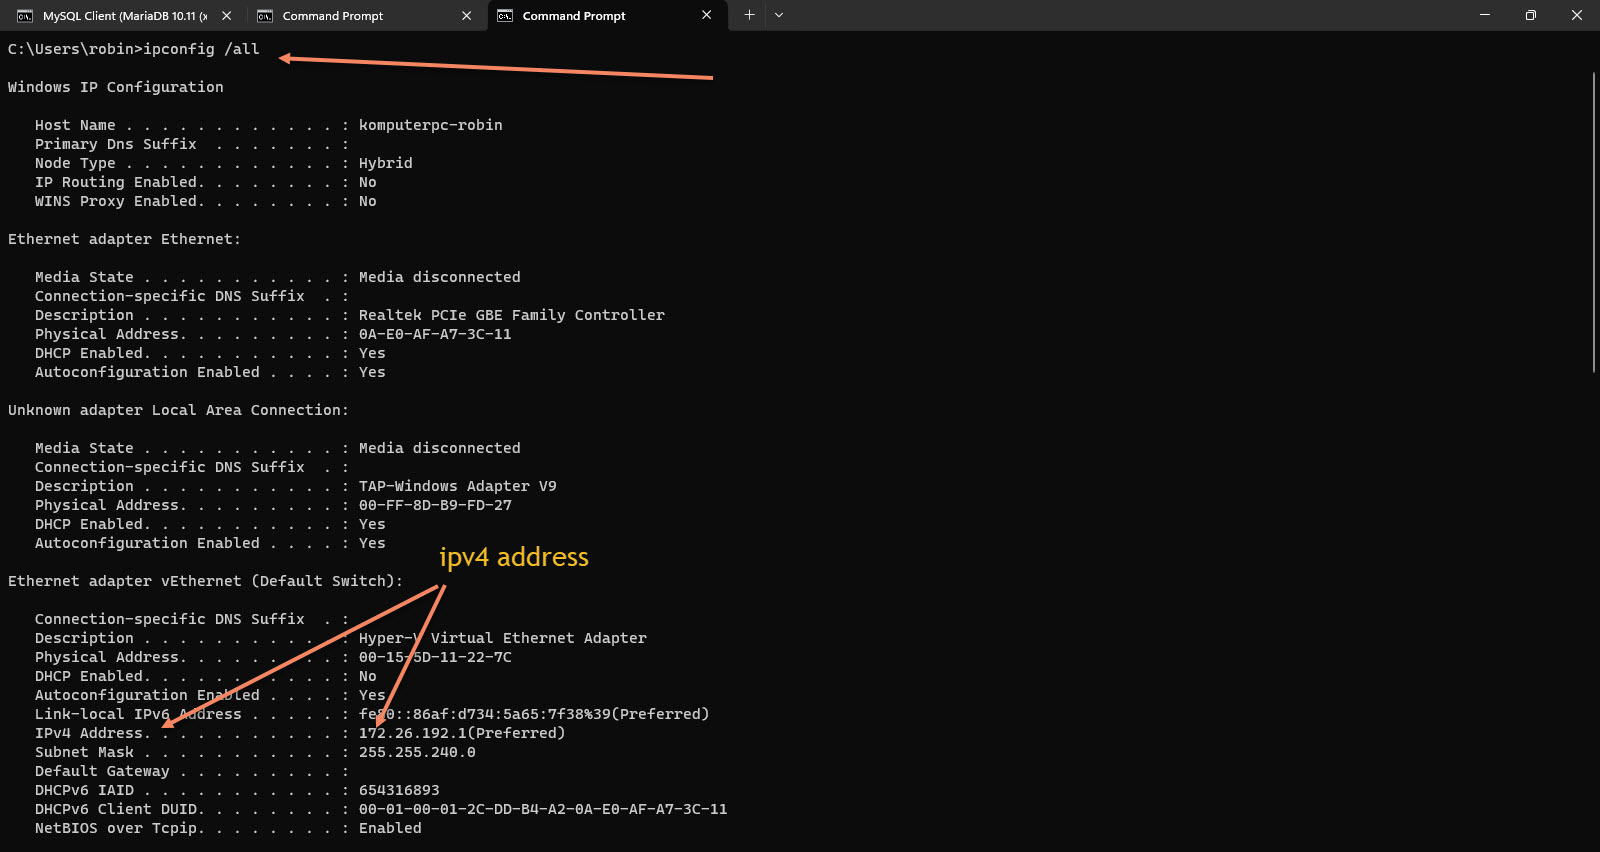Close the MySQL Client tab
This screenshot has width=1600, height=852.
227,16
